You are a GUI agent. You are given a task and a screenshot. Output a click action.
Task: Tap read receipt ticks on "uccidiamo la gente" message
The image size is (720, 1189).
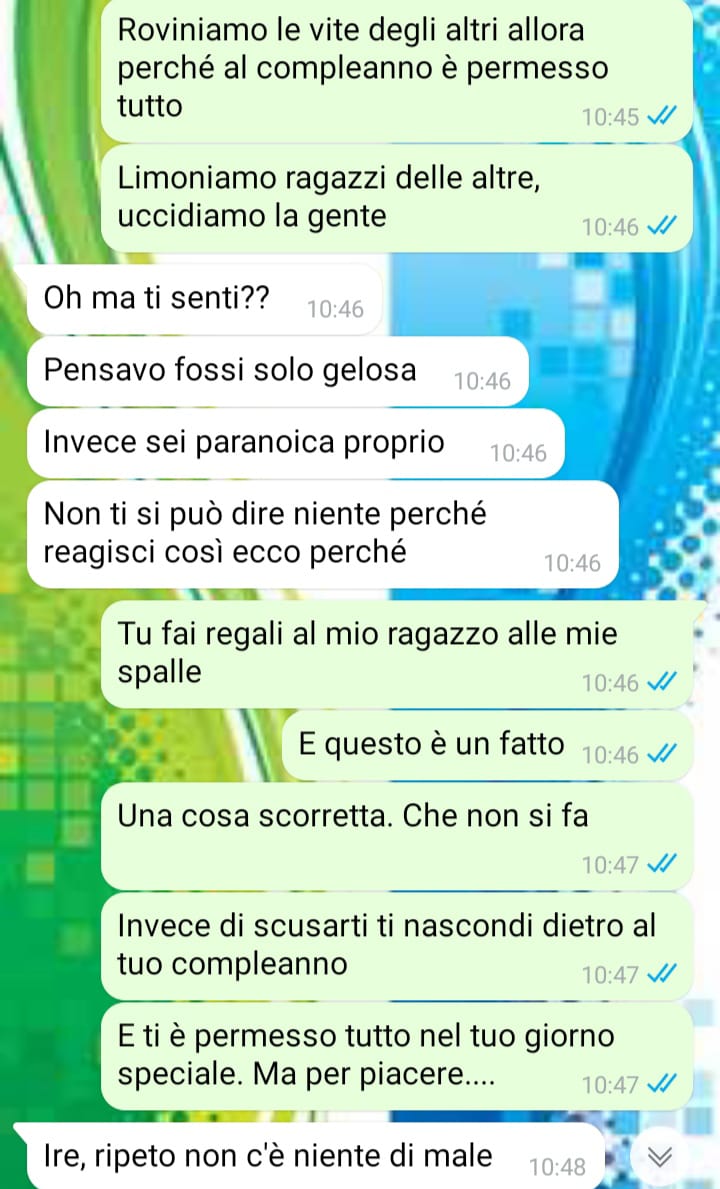click(x=662, y=226)
